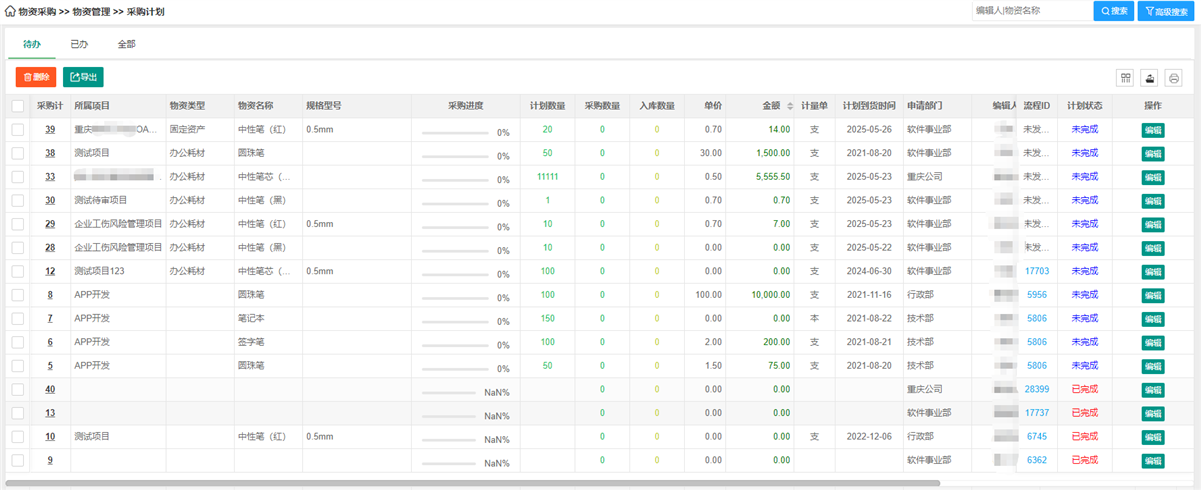Image resolution: width=1201 pixels, height=490 pixels.
Task: Open purchase plan number 12 link
Action: tap(50, 271)
